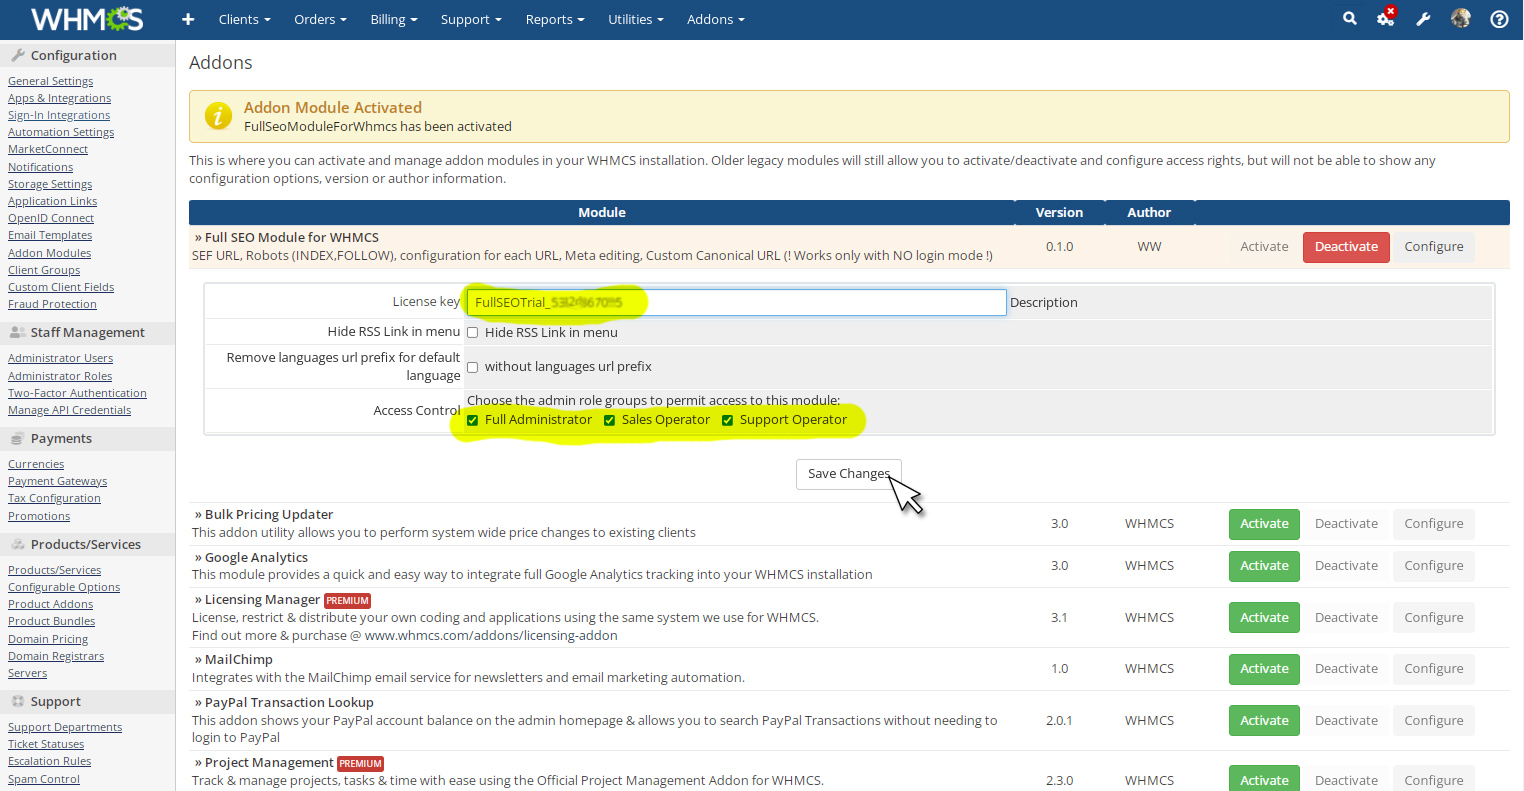Click the Products/Services sidebar heading
Viewport: 1524px width, 791px height.
click(x=87, y=544)
